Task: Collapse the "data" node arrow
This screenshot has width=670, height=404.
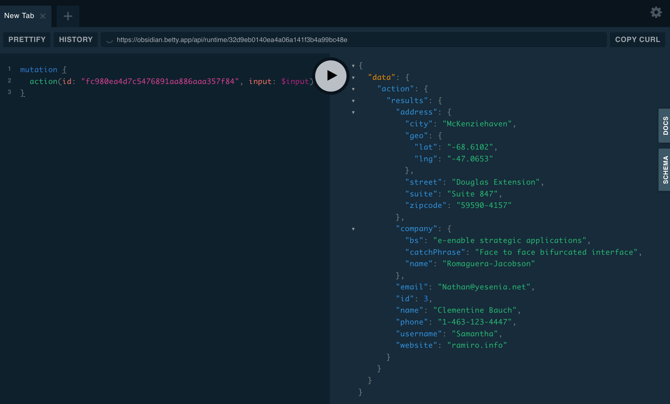Action: point(353,77)
